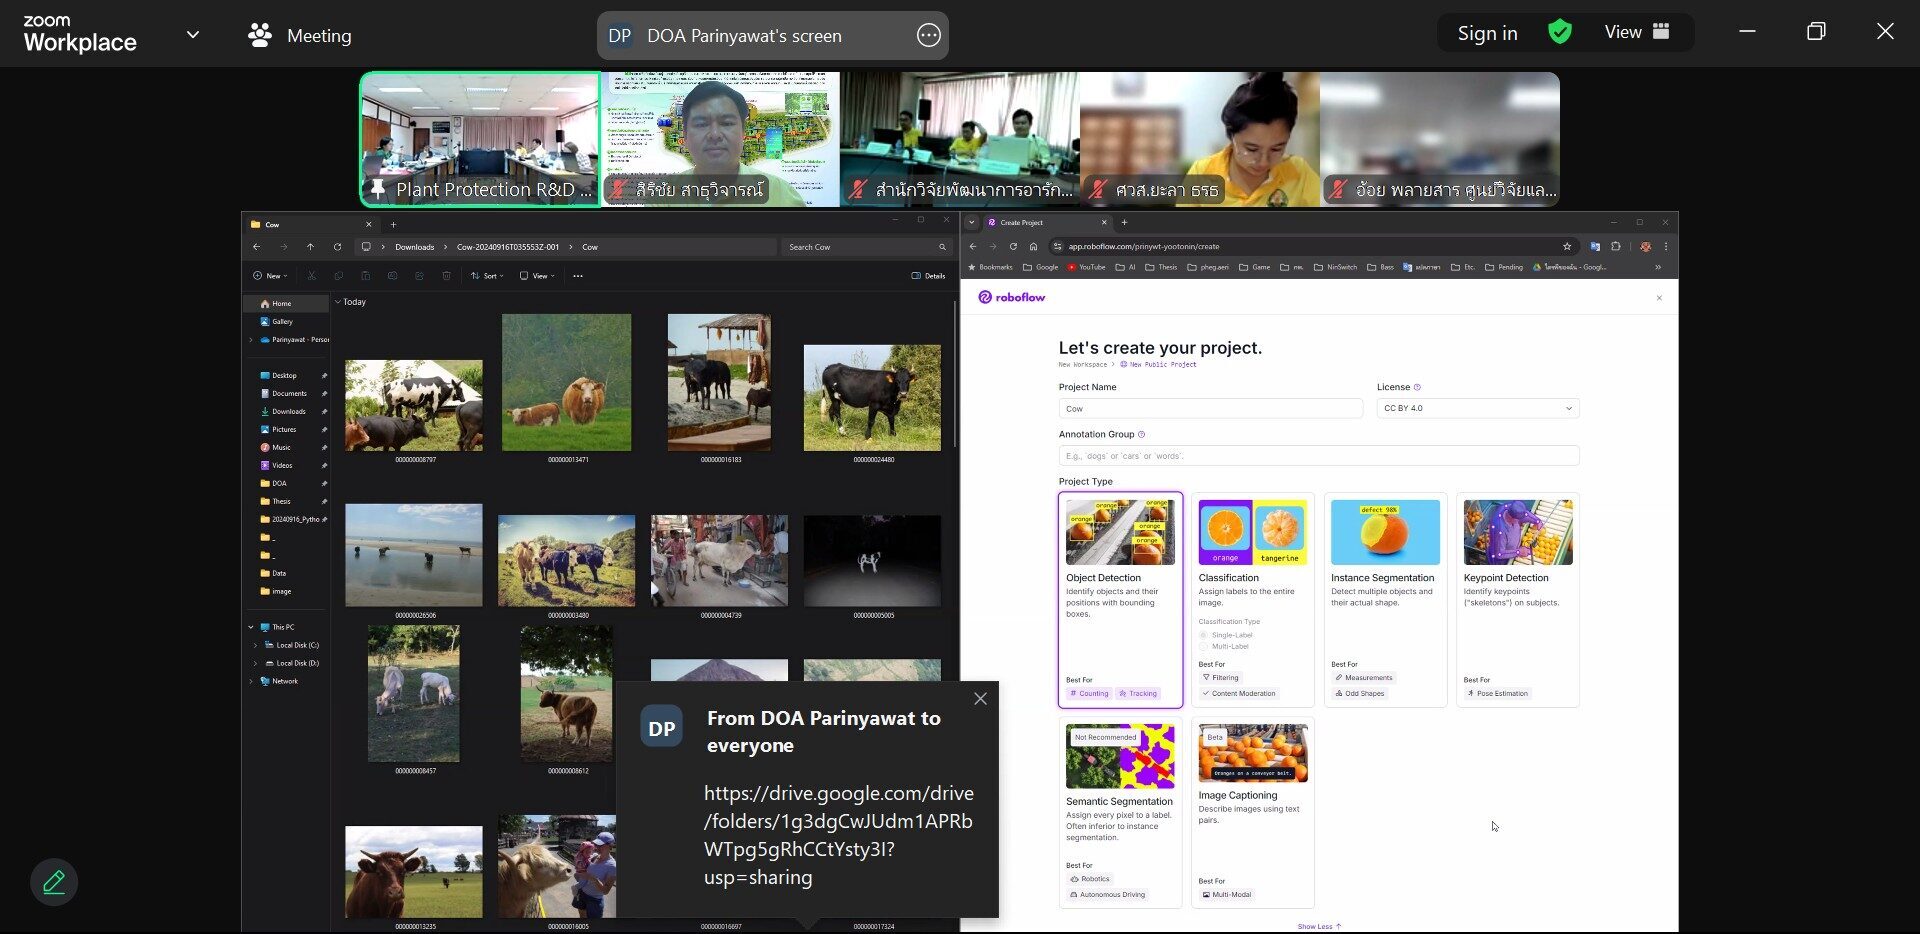Screen dimensions: 1920x934
Task: Open the Chrome profile avatar
Action: point(1645,246)
